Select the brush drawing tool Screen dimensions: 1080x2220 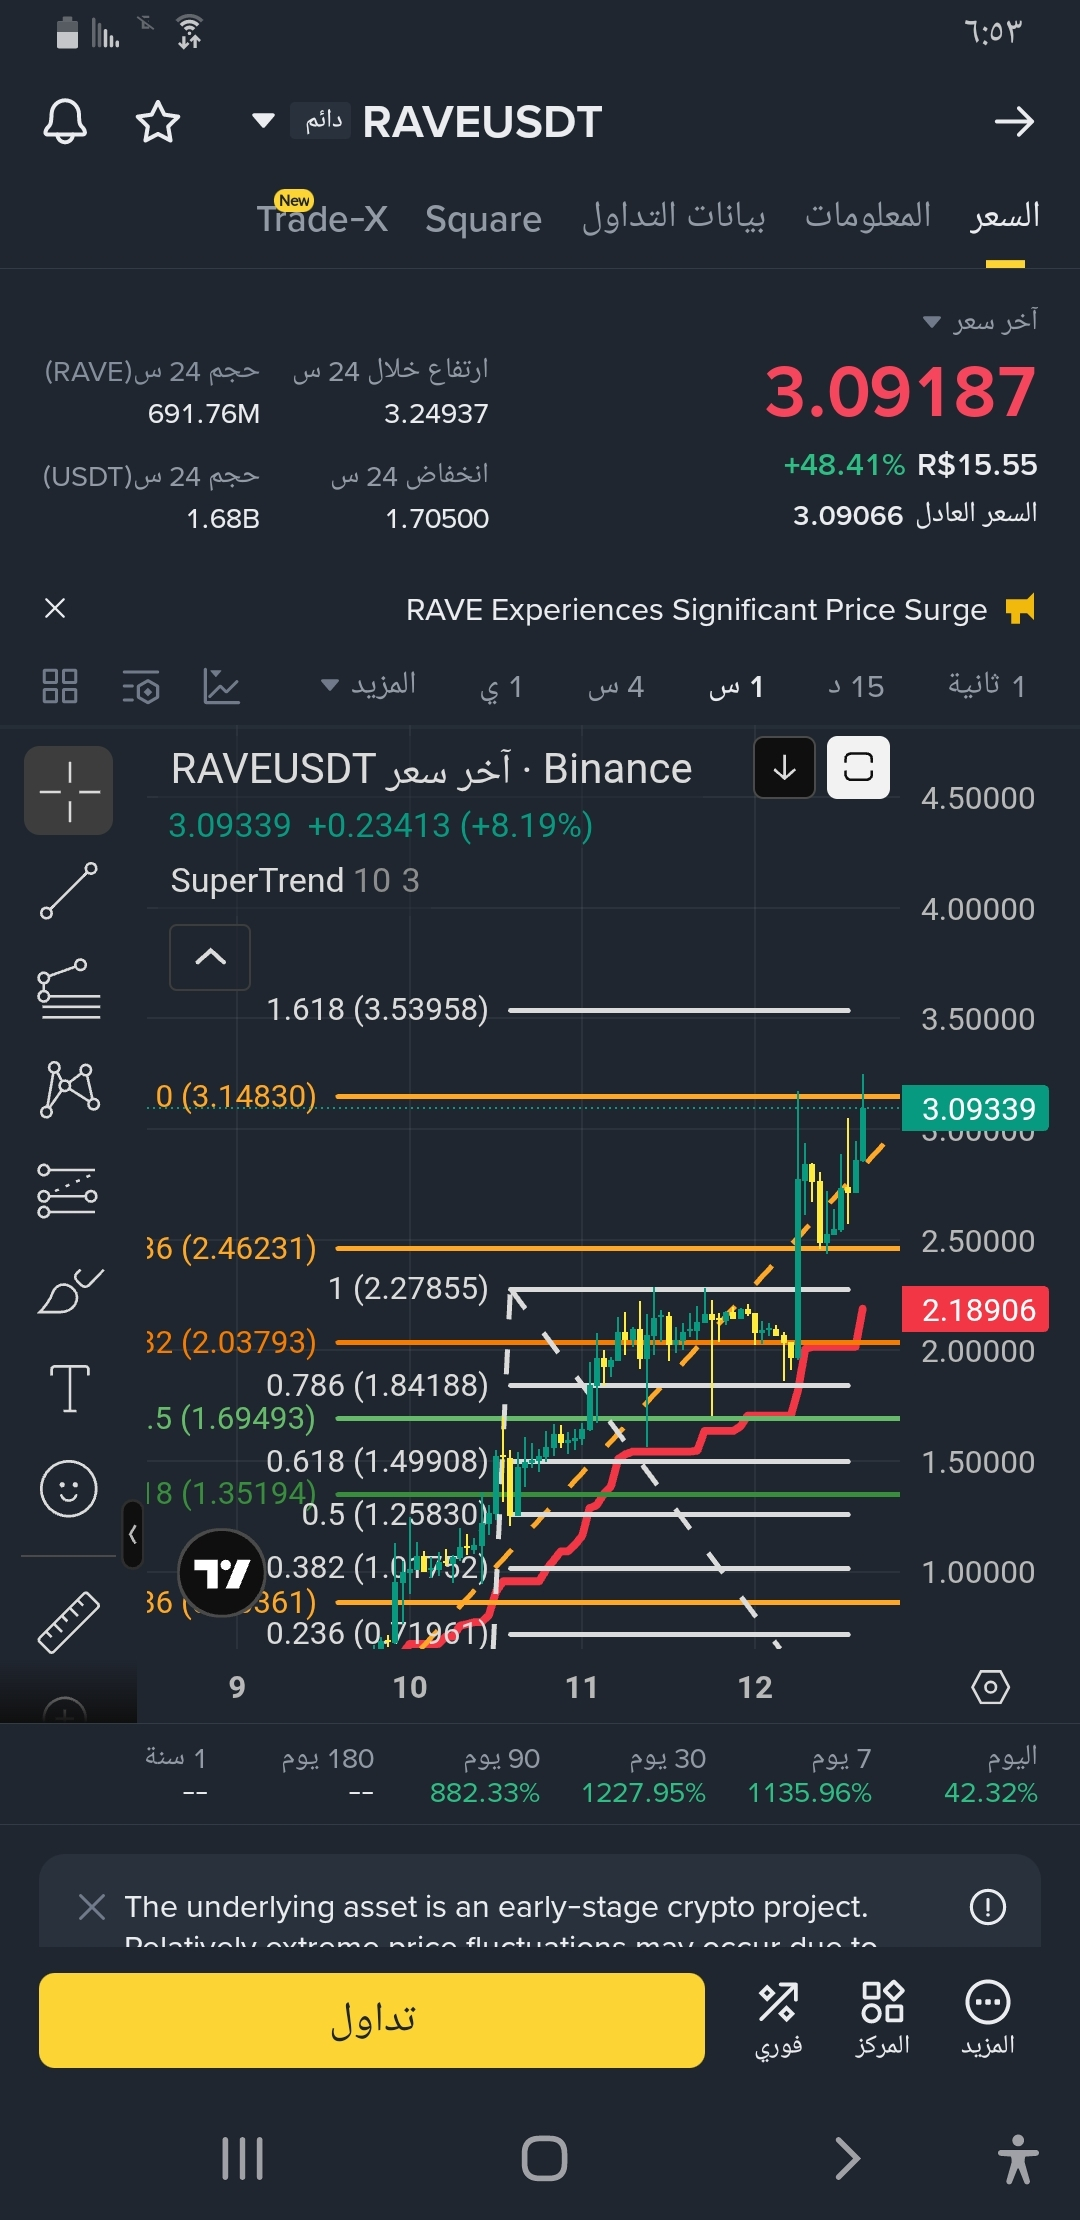[x=69, y=1290]
